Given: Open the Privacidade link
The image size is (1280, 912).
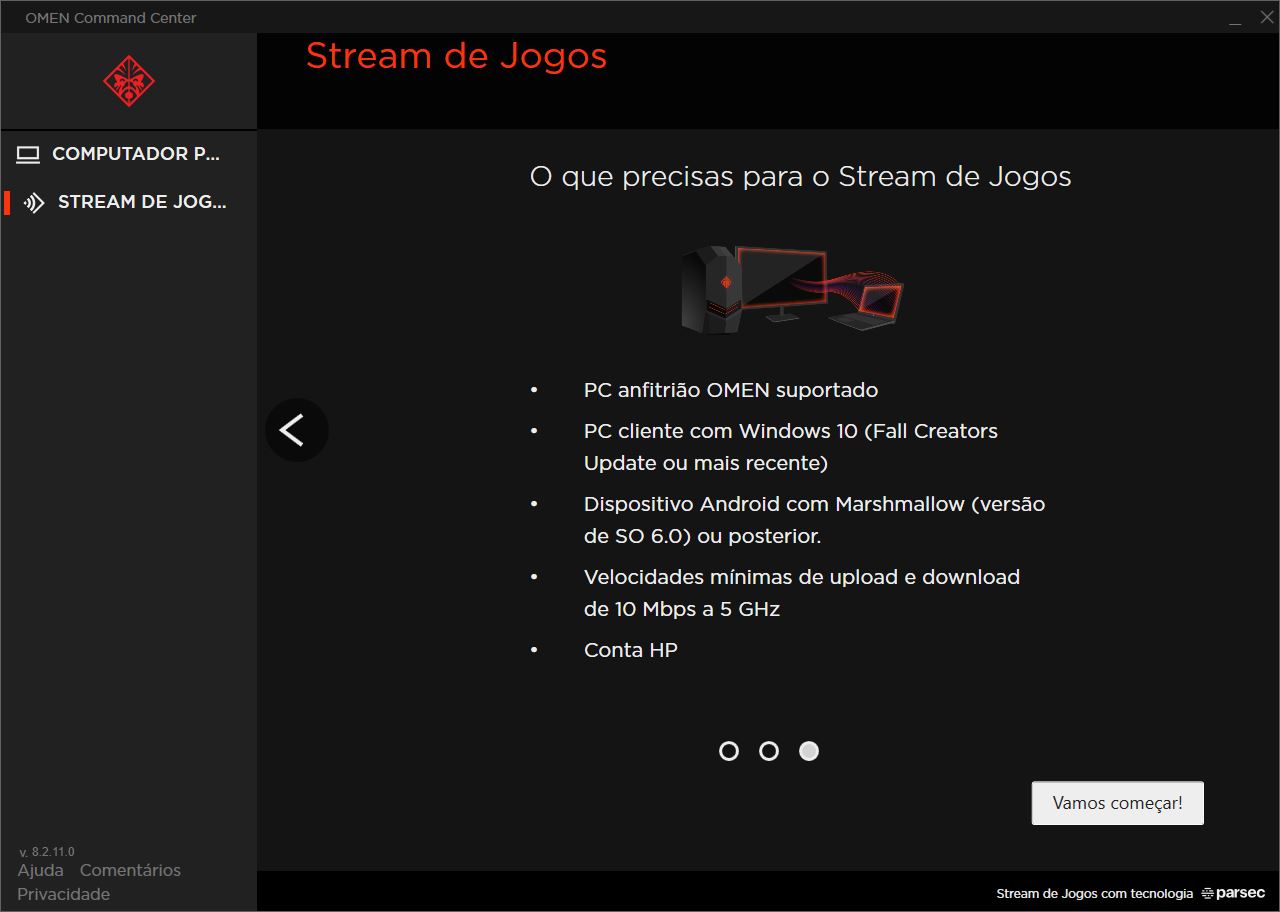Looking at the screenshot, I should [x=64, y=894].
